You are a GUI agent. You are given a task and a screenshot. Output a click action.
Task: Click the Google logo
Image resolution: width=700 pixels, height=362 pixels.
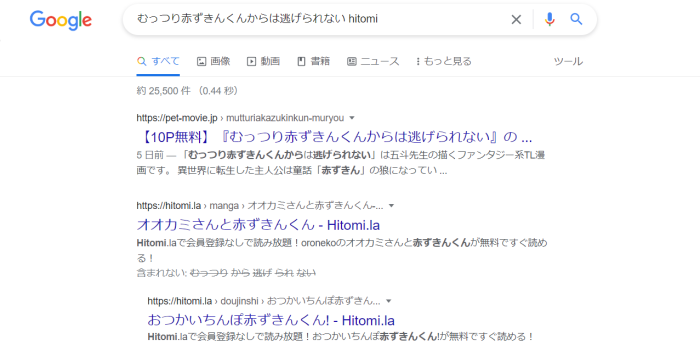pyautogui.click(x=61, y=21)
